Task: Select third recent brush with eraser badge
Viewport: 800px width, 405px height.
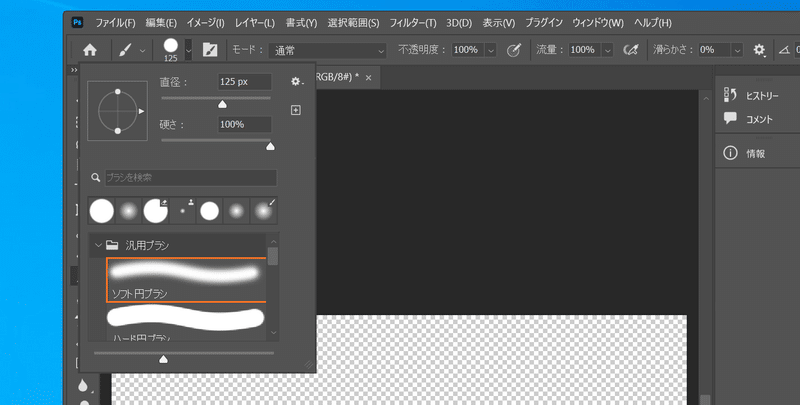Action: pyautogui.click(x=156, y=211)
